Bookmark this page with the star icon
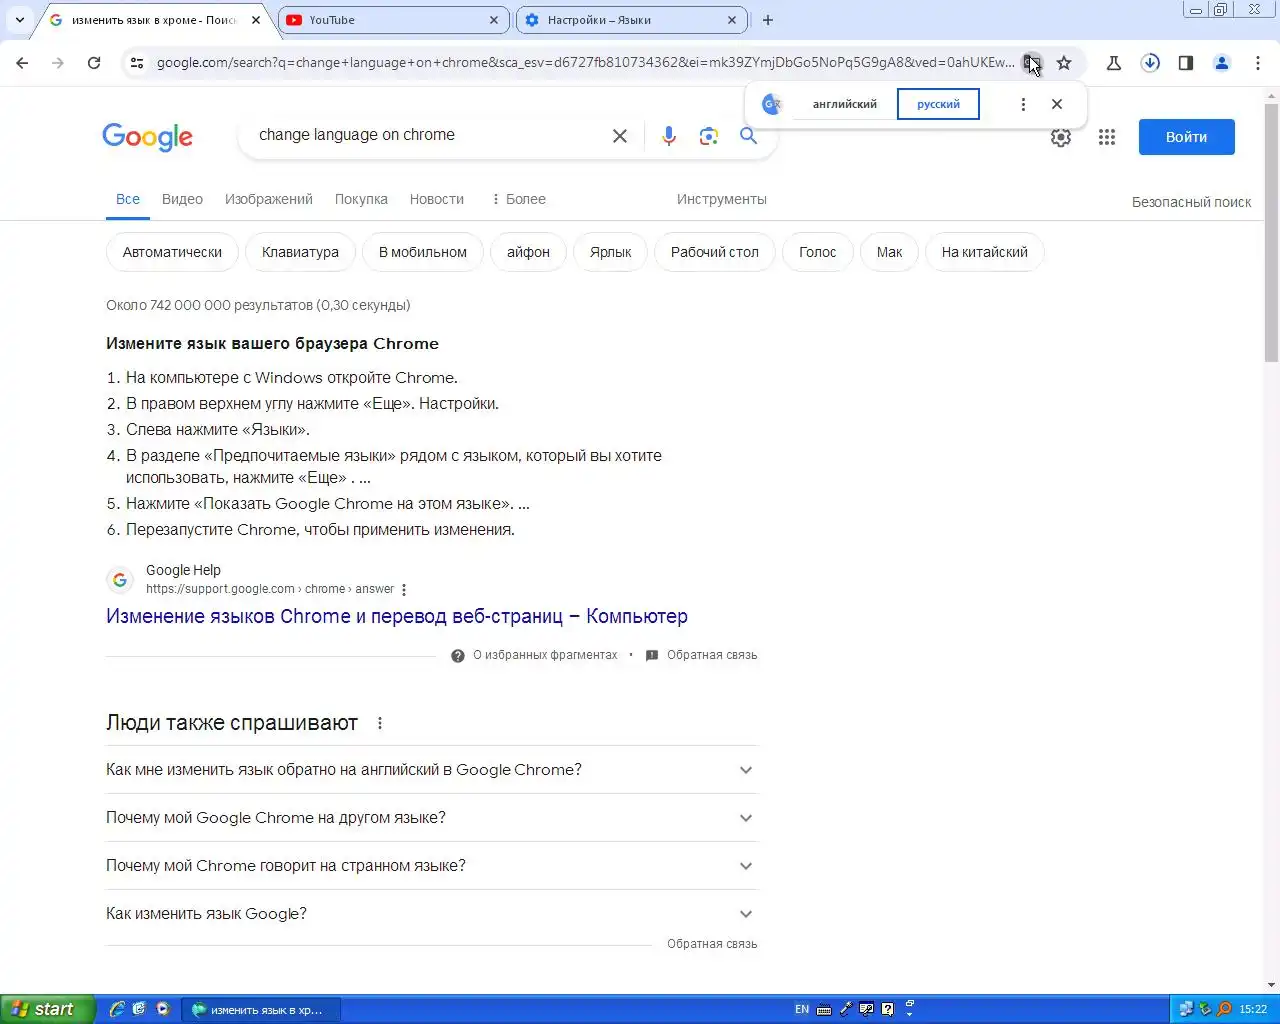The width and height of the screenshot is (1280, 1024). click(x=1064, y=63)
